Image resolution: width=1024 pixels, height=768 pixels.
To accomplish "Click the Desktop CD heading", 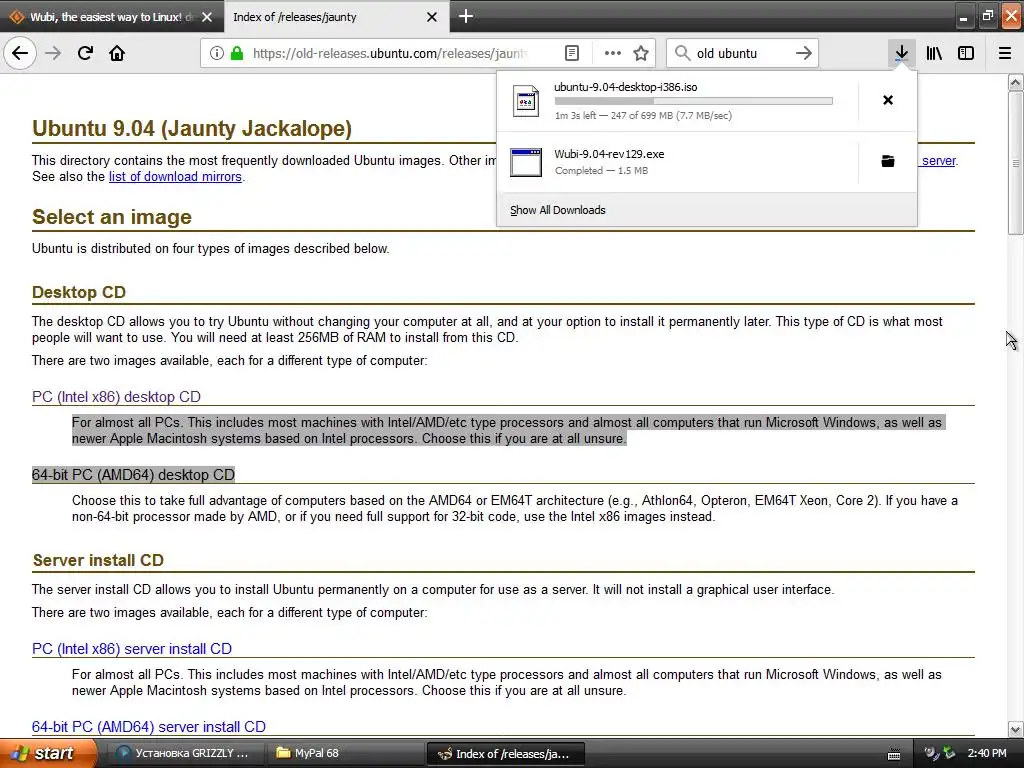I will (x=79, y=292).
